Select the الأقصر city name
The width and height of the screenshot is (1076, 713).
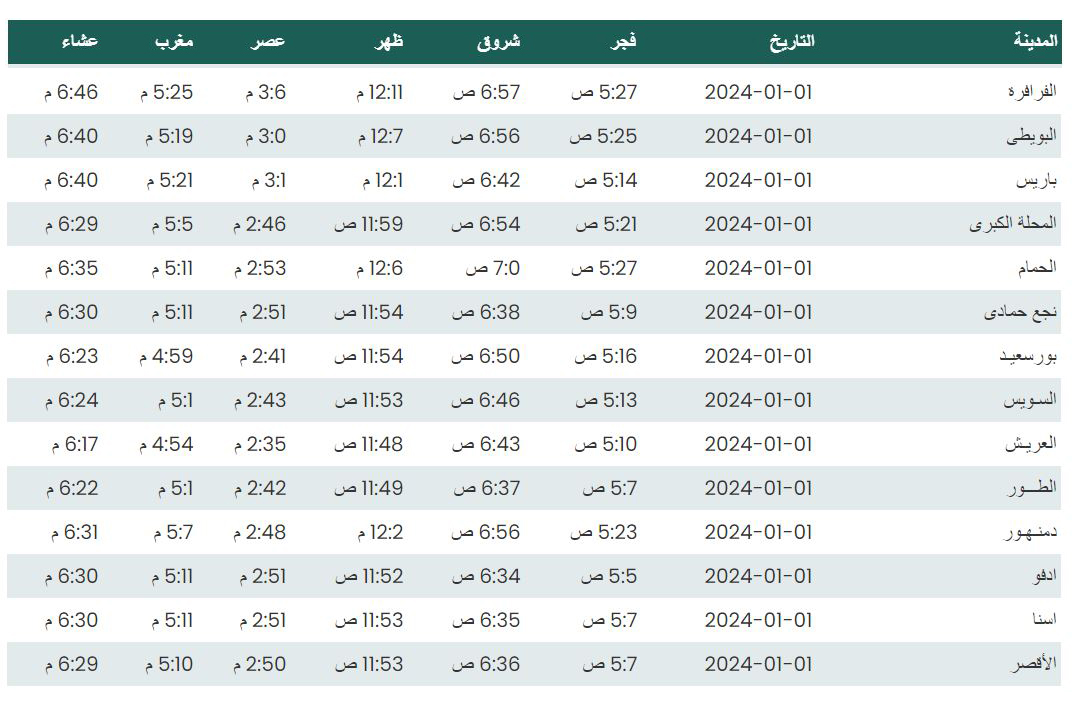[x=1033, y=664]
